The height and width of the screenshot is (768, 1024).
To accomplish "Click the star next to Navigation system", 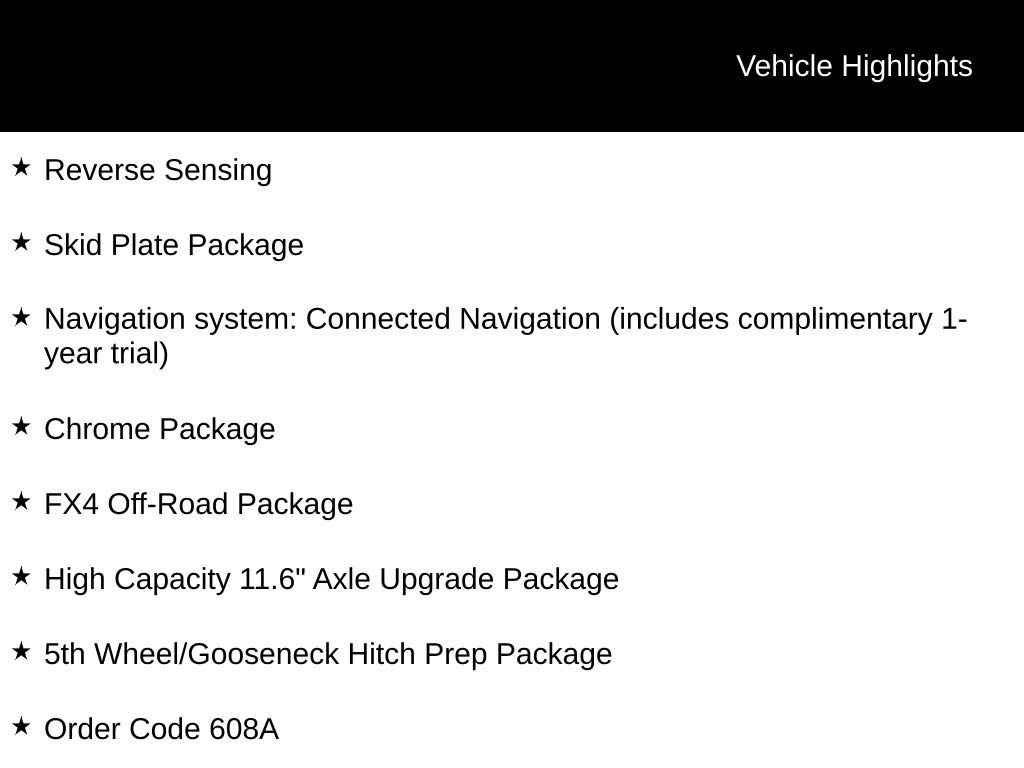I will (x=21, y=317).
